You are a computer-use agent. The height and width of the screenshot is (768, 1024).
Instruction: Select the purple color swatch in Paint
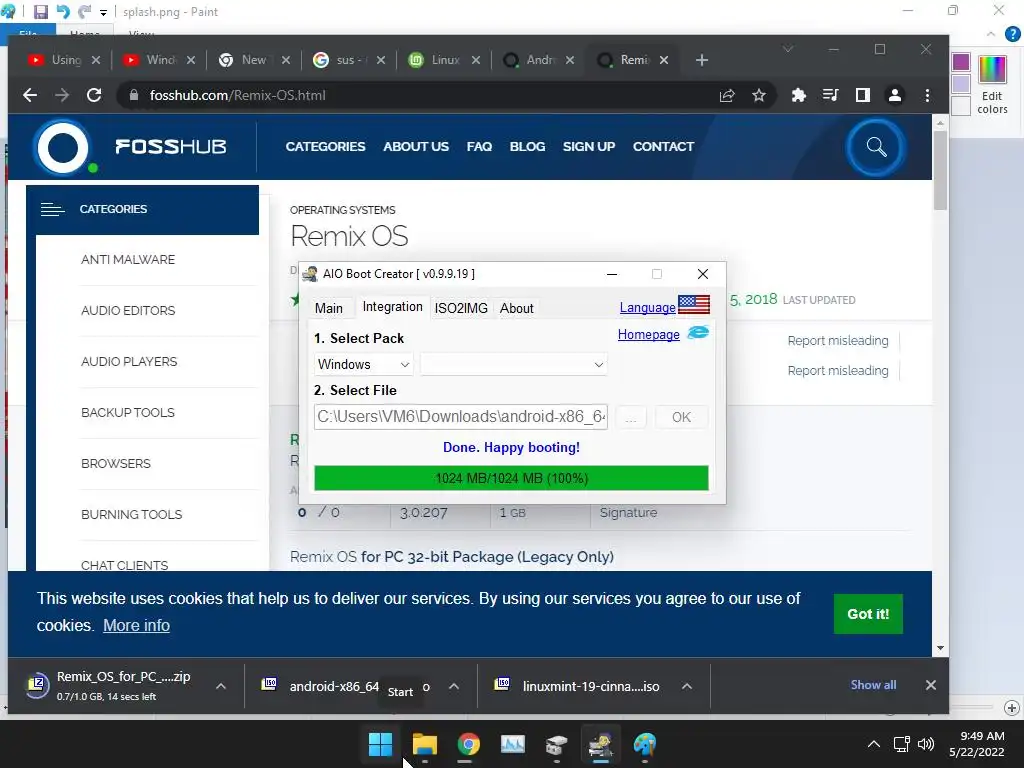[x=961, y=62]
